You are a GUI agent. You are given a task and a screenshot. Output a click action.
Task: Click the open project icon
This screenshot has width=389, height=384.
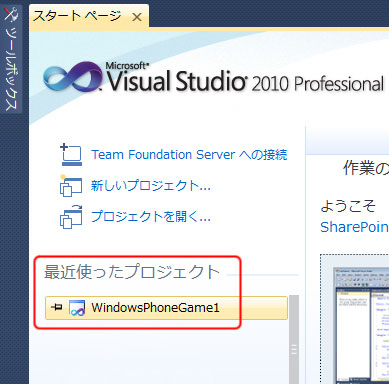(x=71, y=217)
